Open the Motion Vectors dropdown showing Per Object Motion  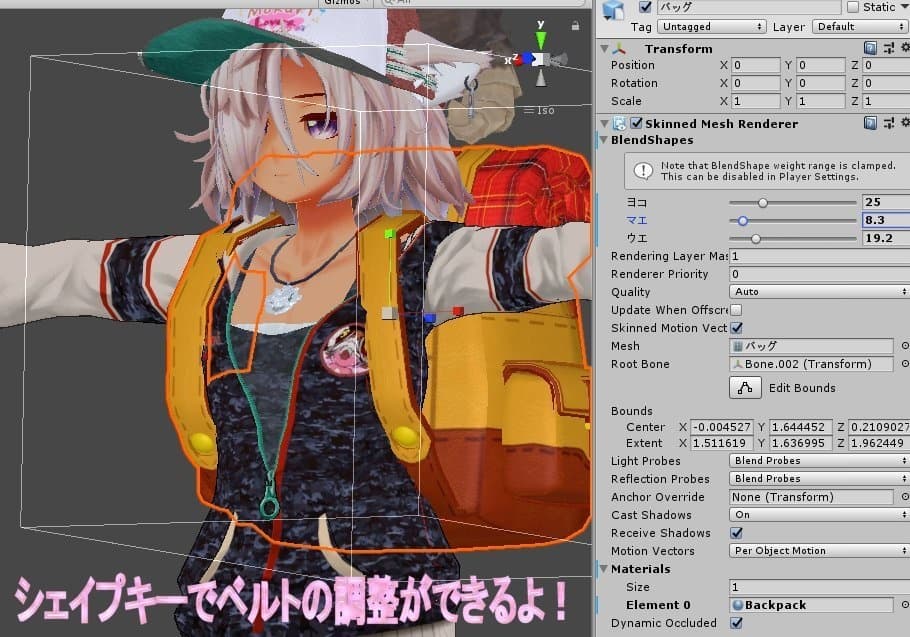coord(817,550)
